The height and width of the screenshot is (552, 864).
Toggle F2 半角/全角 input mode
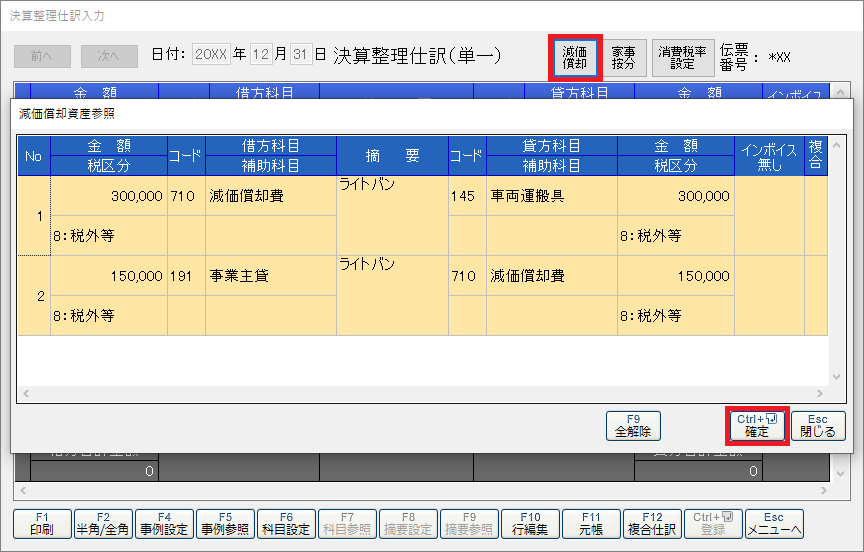click(x=103, y=523)
